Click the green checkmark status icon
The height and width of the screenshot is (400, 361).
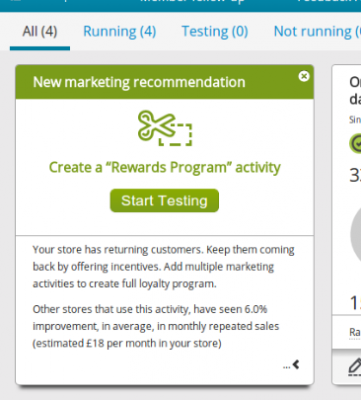[x=356, y=143]
